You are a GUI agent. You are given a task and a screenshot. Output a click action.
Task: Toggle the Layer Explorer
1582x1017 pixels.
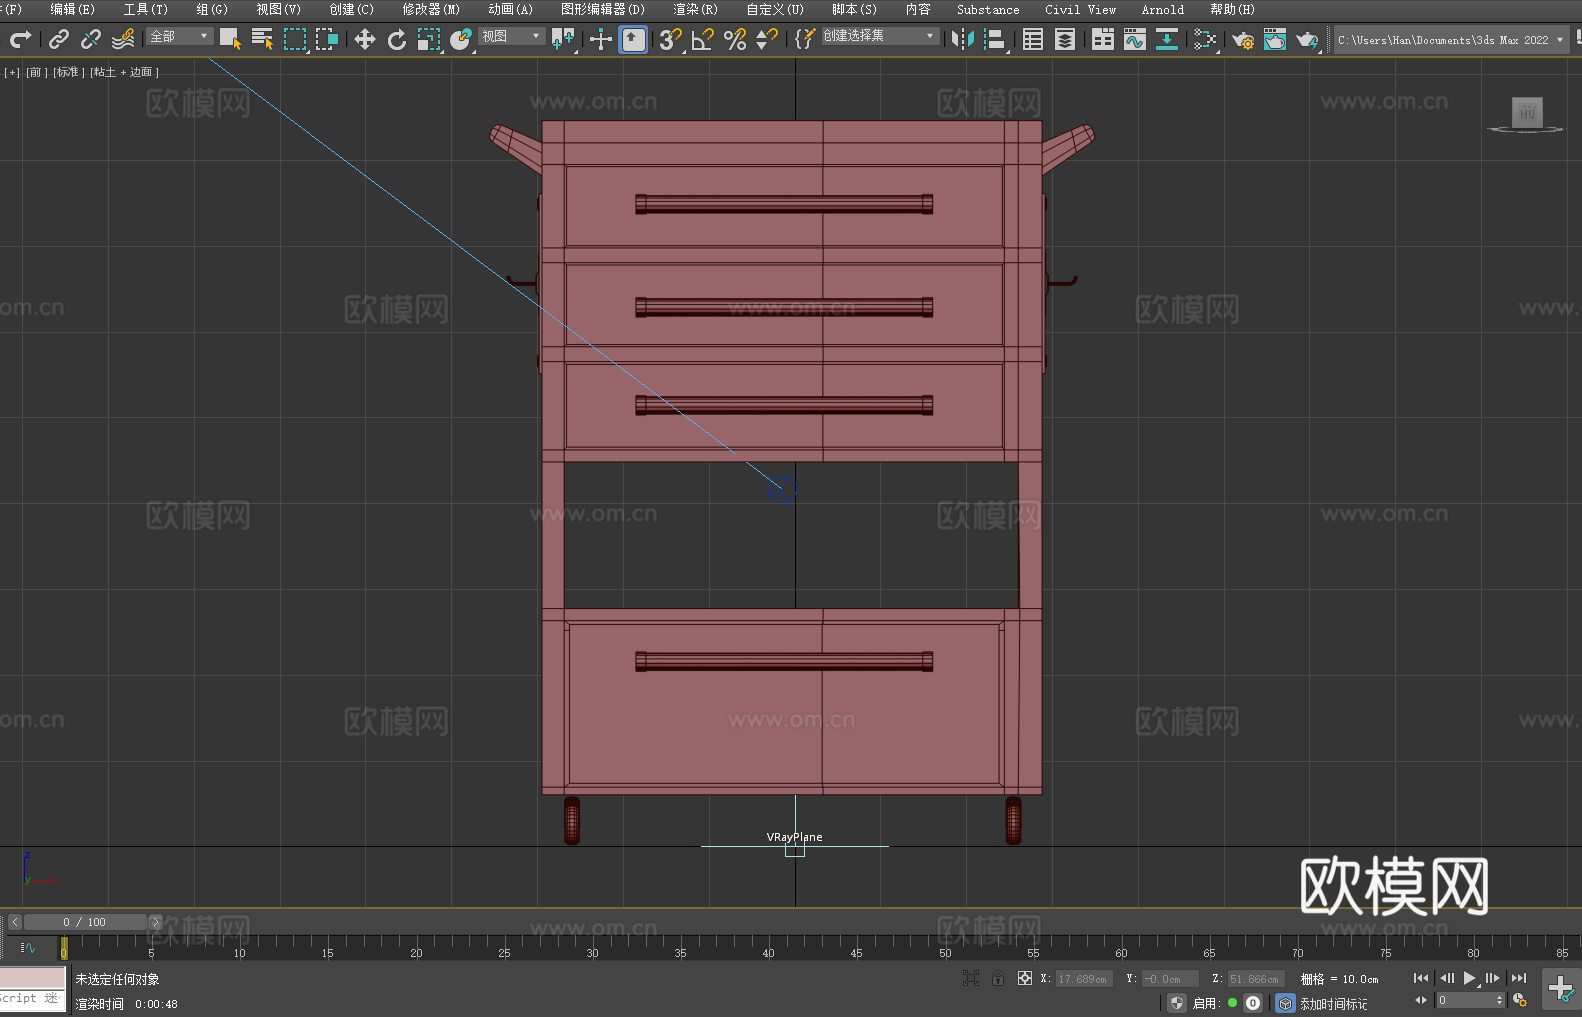point(1065,39)
